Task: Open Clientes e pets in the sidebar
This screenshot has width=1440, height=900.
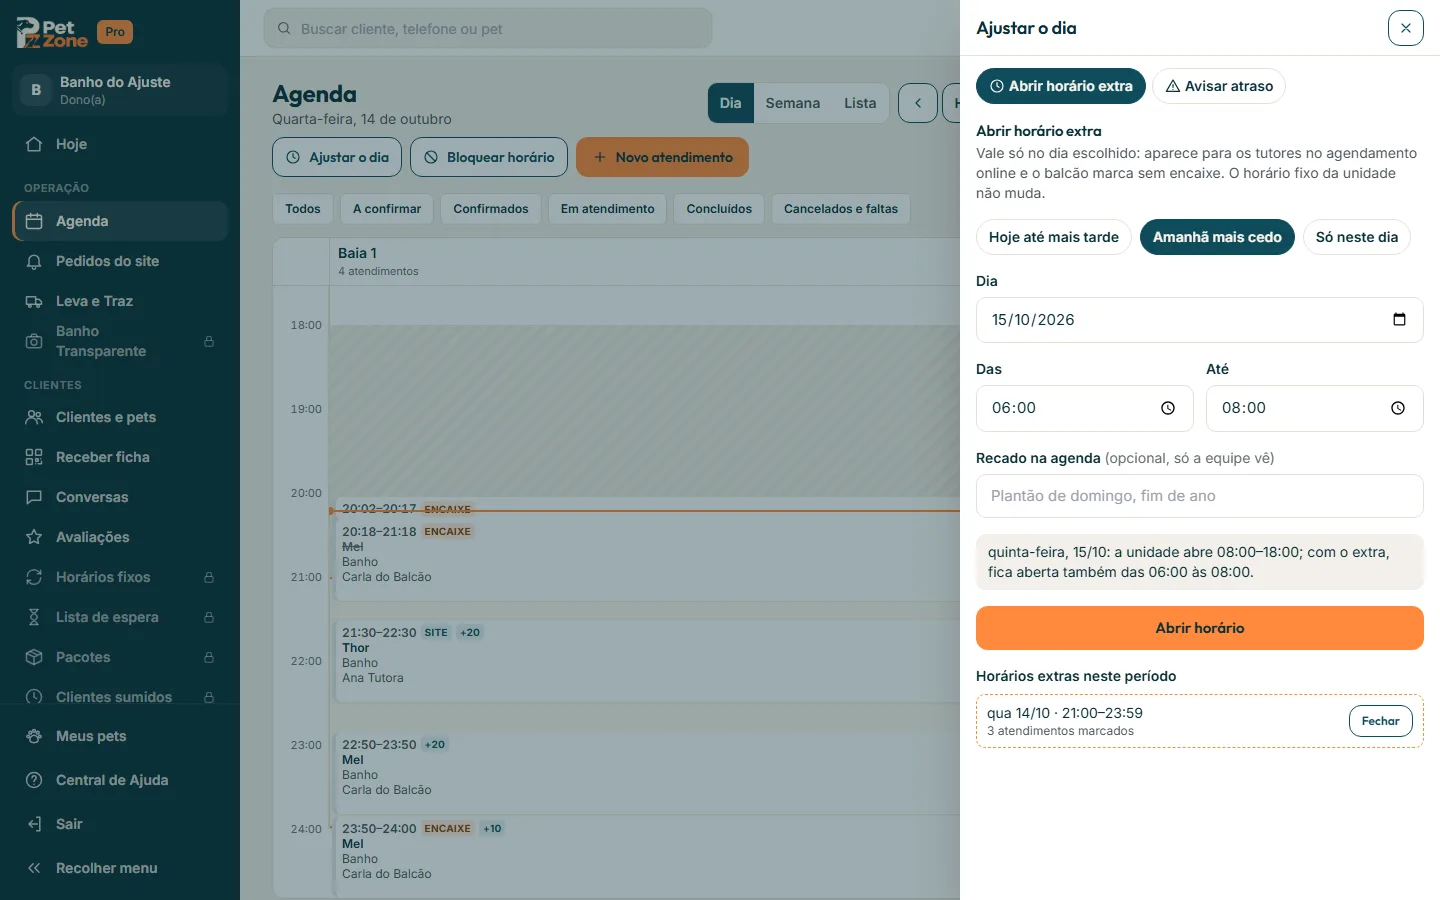Action: click(120, 417)
